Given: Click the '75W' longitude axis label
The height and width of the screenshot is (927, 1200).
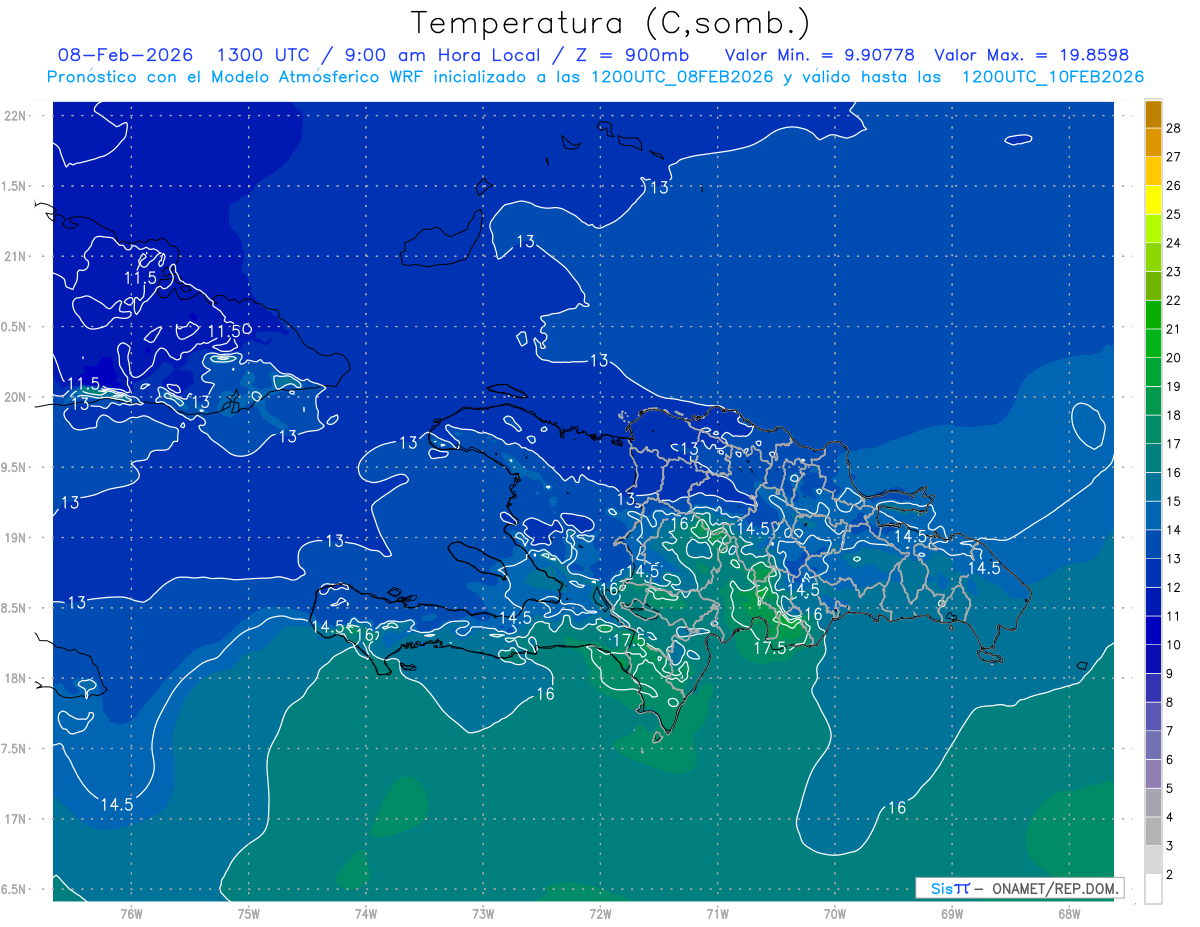Looking at the screenshot, I should tap(249, 913).
